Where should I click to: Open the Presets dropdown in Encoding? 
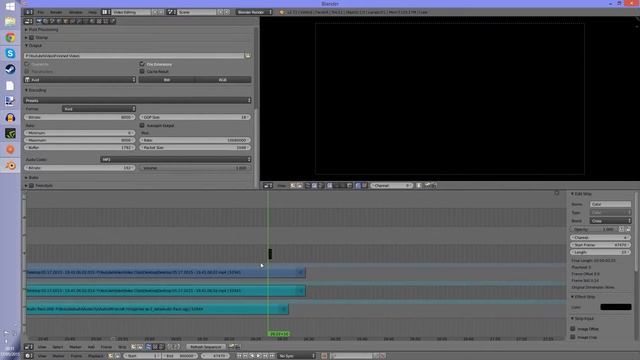click(138, 100)
